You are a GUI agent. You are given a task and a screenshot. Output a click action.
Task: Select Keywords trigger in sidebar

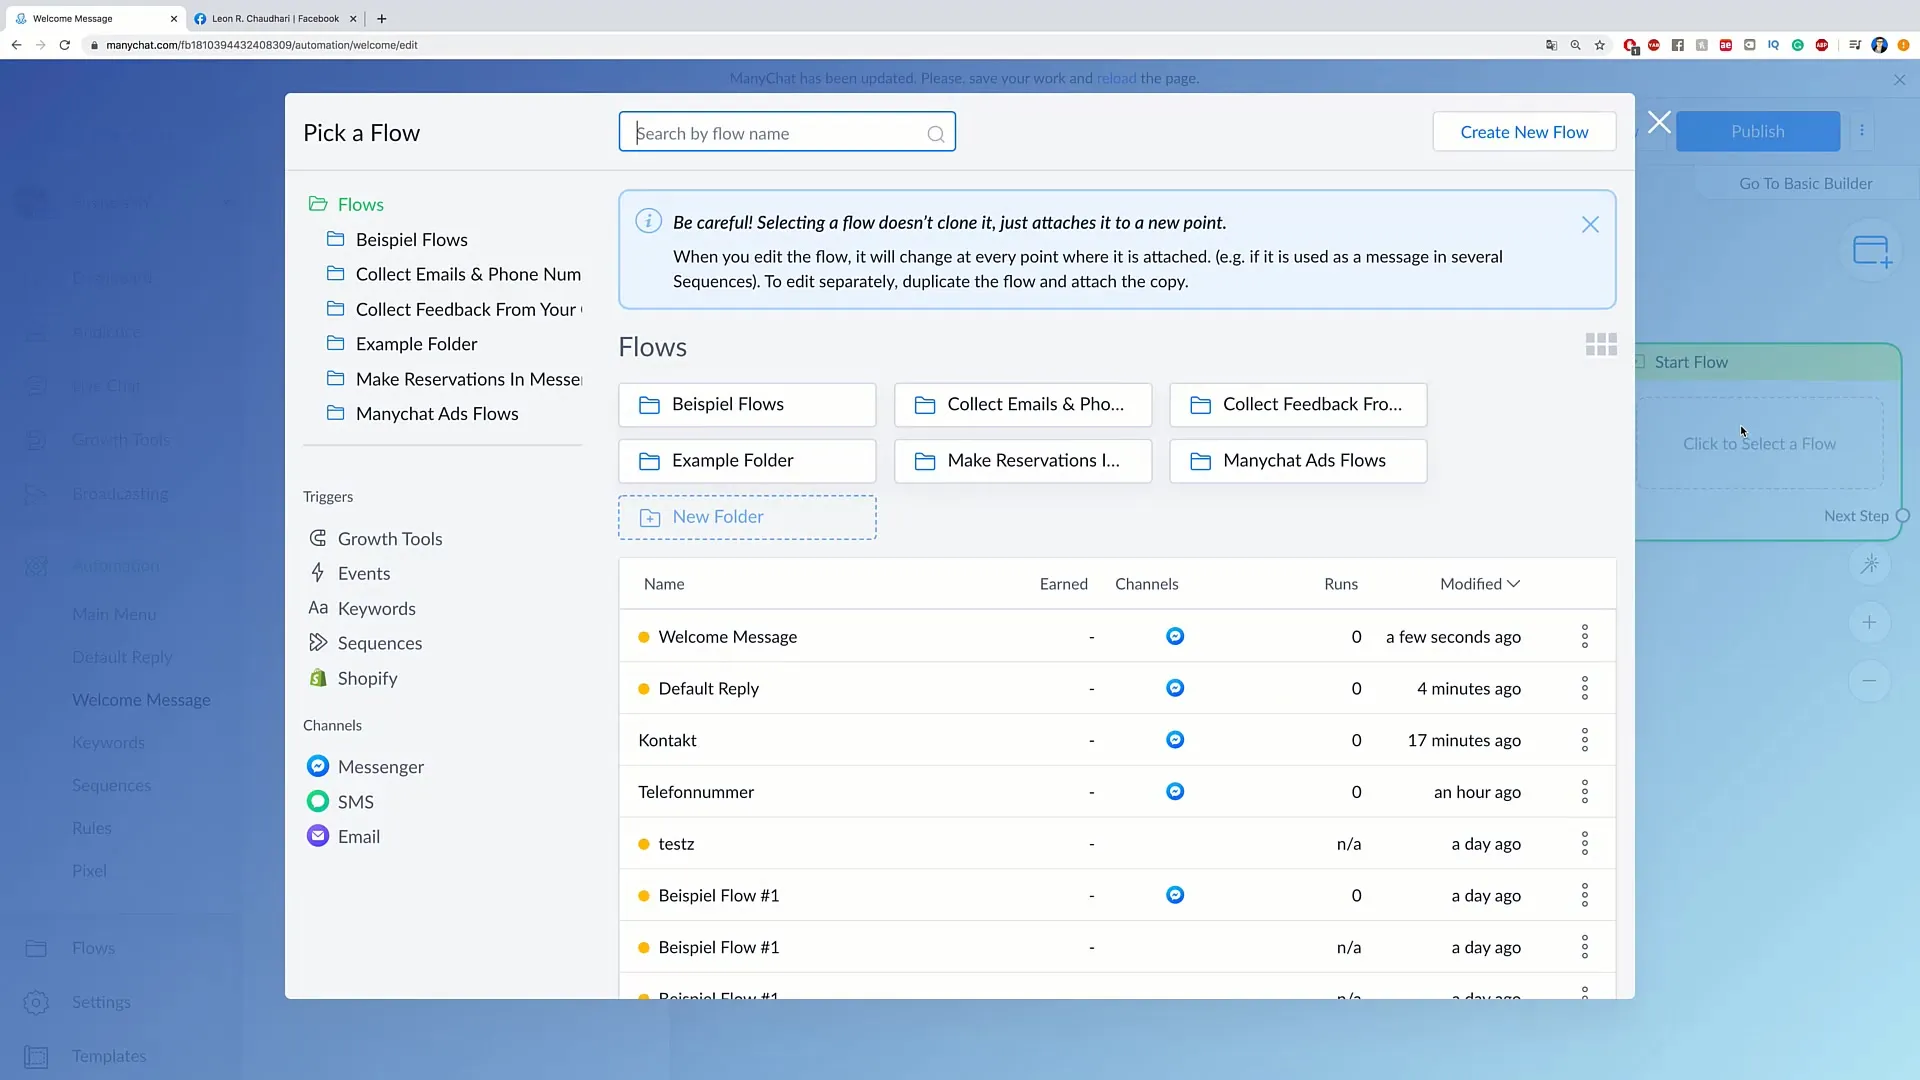click(377, 608)
